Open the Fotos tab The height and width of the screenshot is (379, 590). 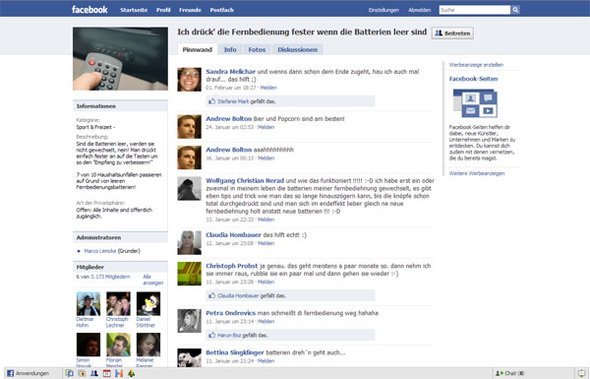click(x=257, y=50)
